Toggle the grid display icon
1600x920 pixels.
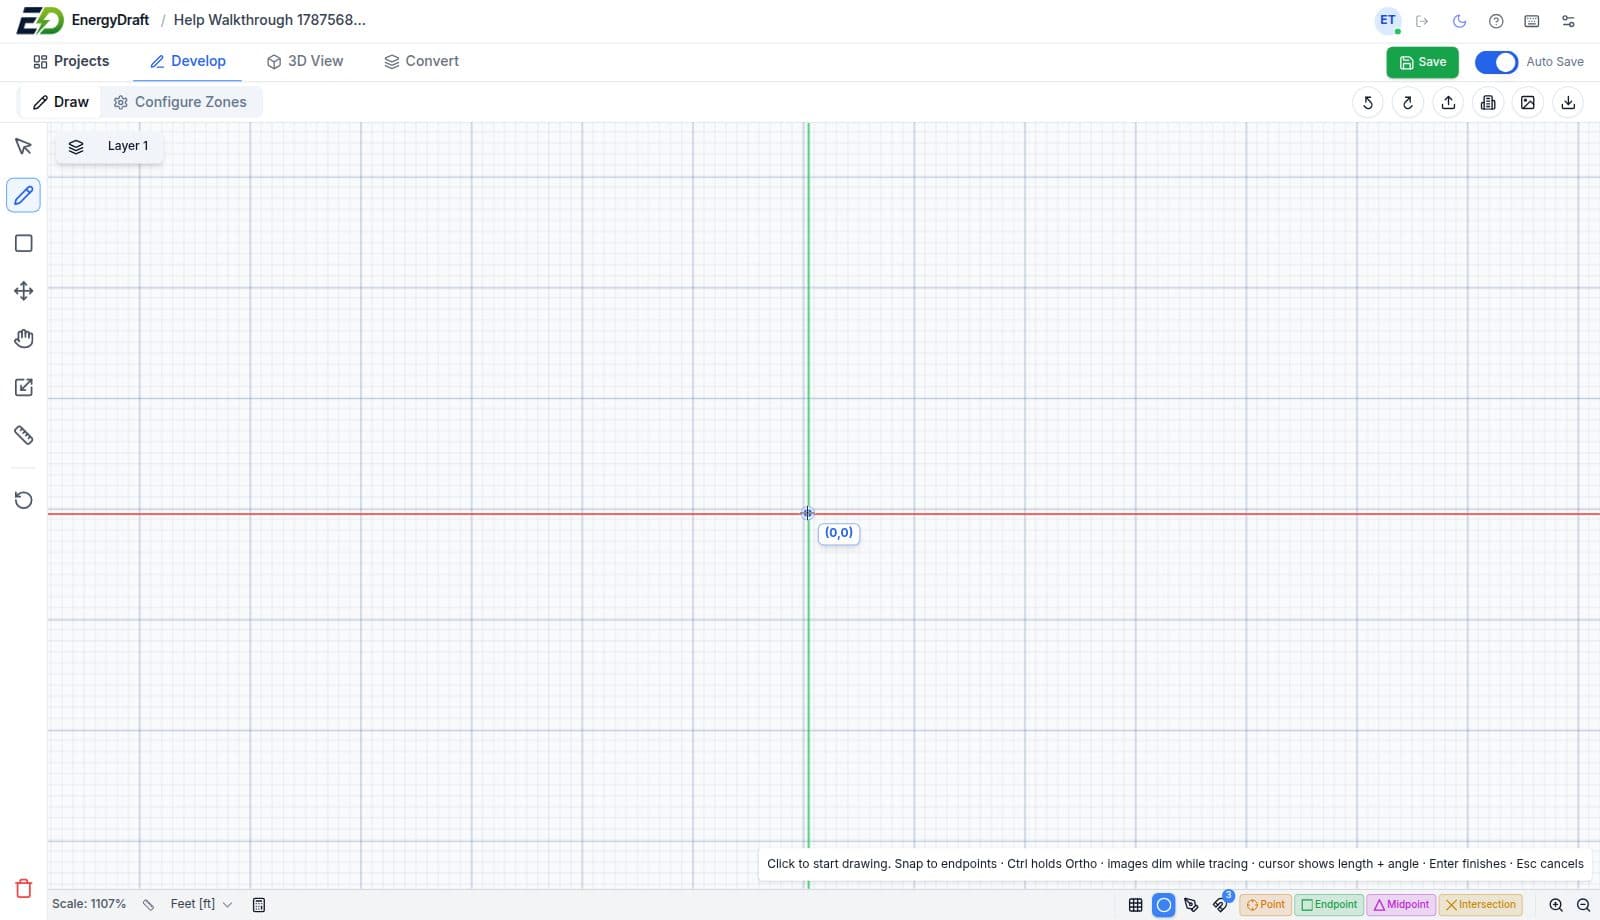click(x=1136, y=905)
